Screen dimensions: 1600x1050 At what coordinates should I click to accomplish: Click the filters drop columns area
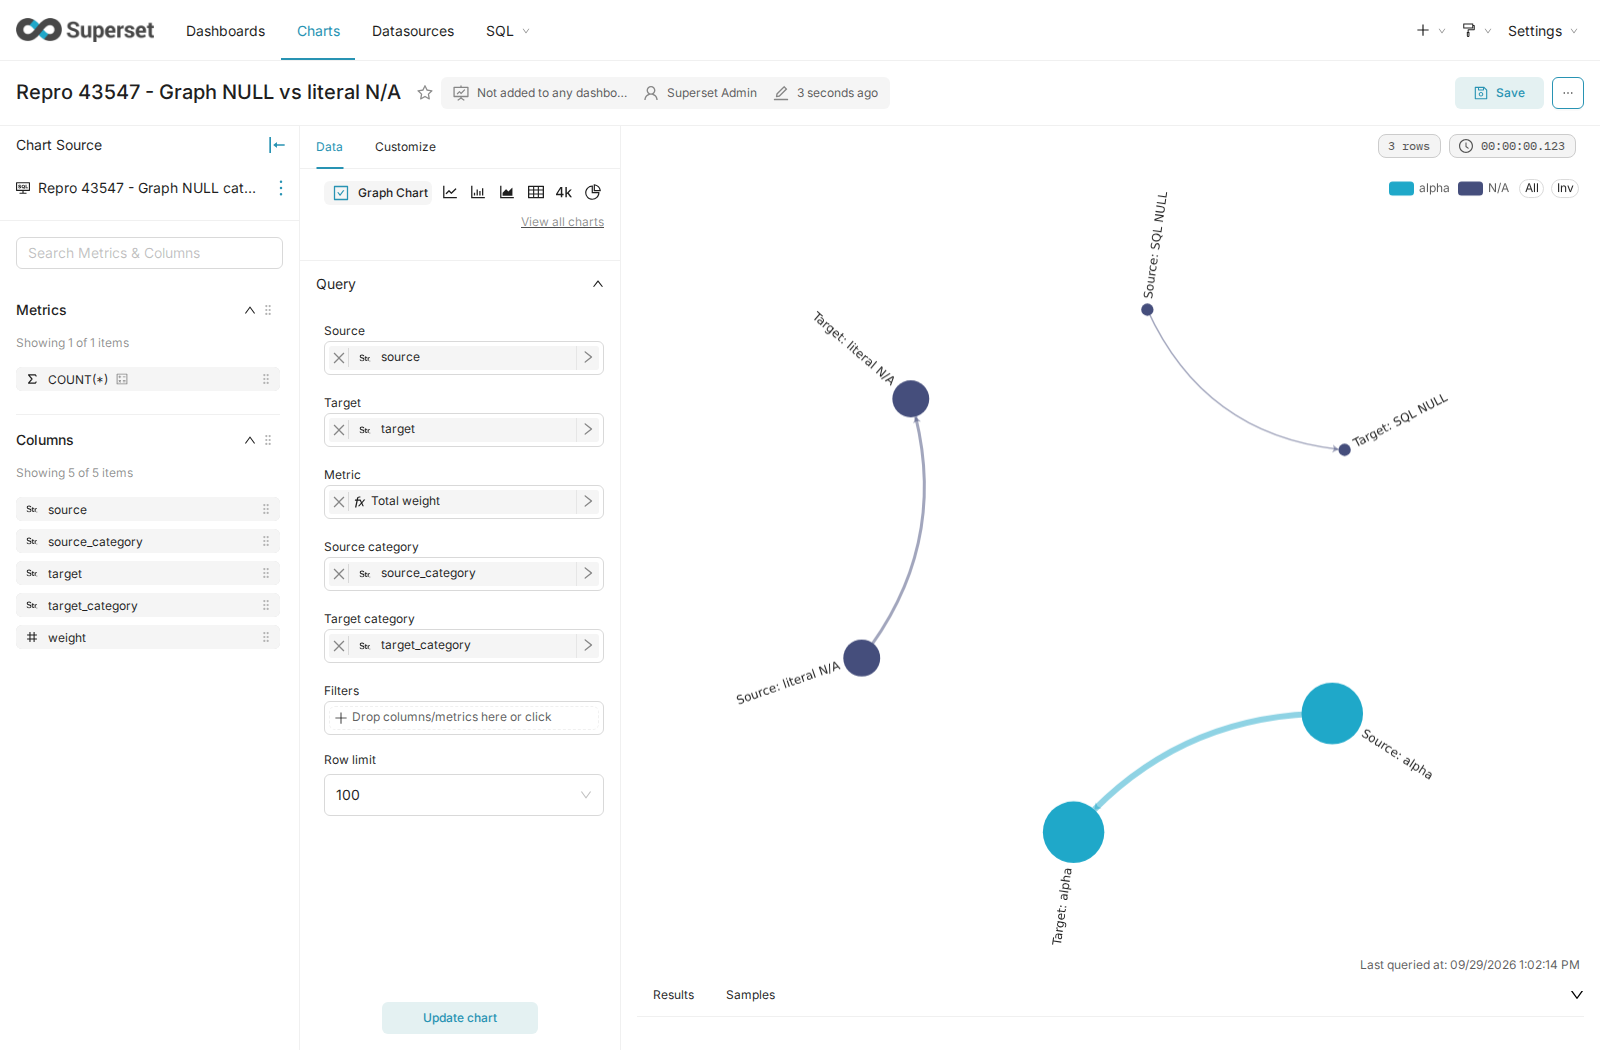coord(464,718)
